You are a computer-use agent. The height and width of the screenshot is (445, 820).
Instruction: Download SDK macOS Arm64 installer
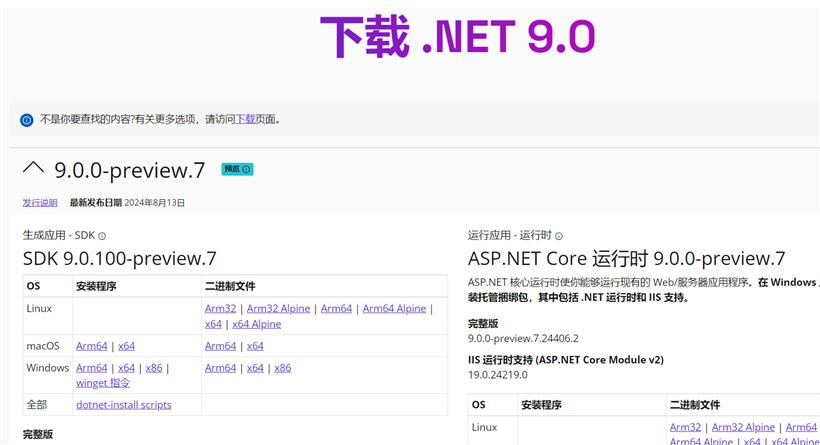(x=92, y=346)
